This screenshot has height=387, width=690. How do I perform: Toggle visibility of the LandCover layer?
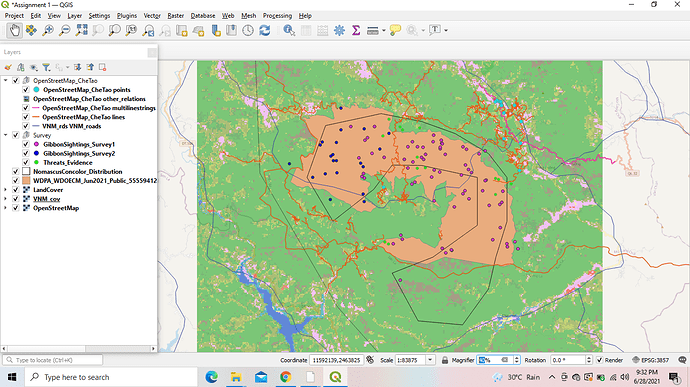click(15, 190)
